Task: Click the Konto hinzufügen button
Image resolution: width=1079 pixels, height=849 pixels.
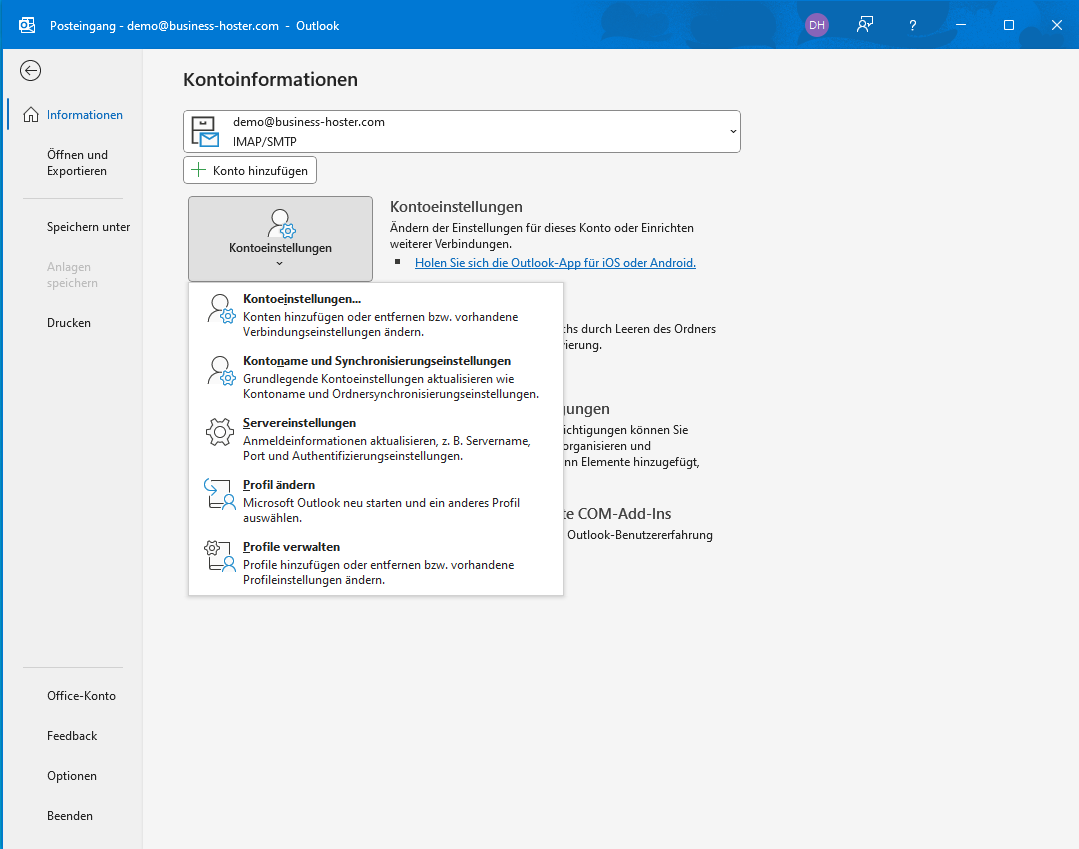Action: point(250,170)
